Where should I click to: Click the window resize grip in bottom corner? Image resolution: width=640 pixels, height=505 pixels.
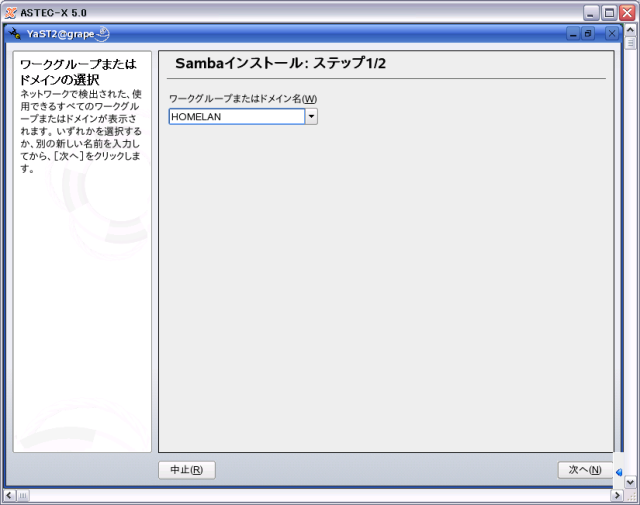tap(631, 496)
